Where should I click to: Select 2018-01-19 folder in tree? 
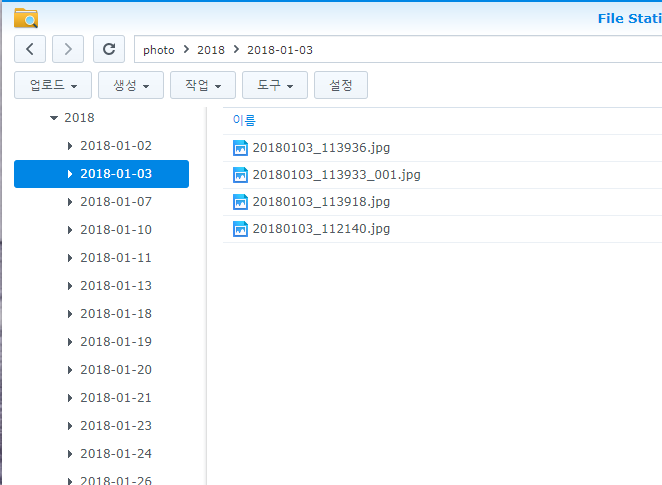point(116,341)
